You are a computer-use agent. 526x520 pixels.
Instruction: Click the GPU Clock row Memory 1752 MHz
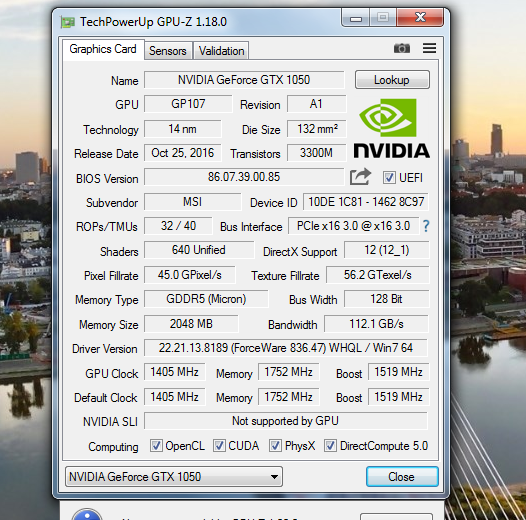click(288, 372)
